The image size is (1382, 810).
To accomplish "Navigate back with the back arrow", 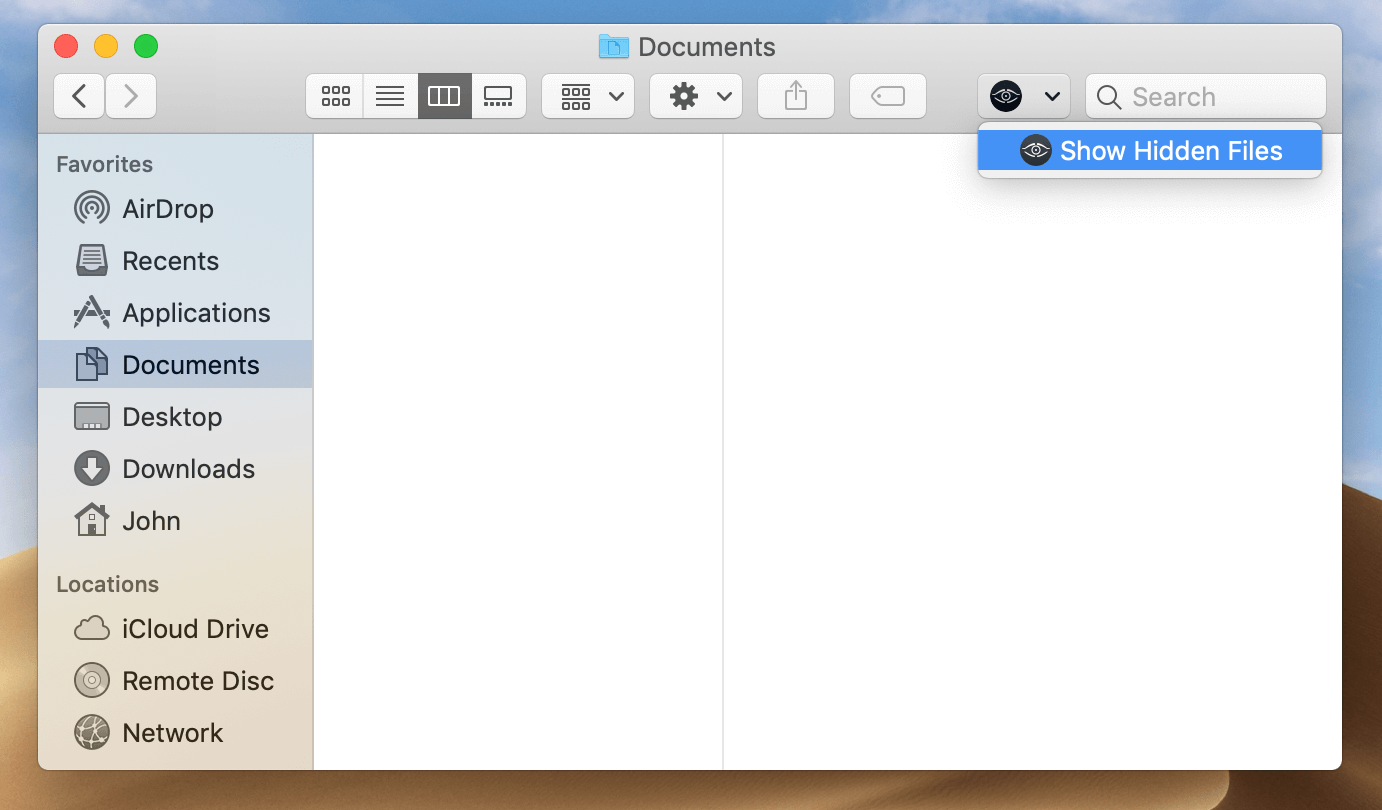I will click(x=78, y=96).
